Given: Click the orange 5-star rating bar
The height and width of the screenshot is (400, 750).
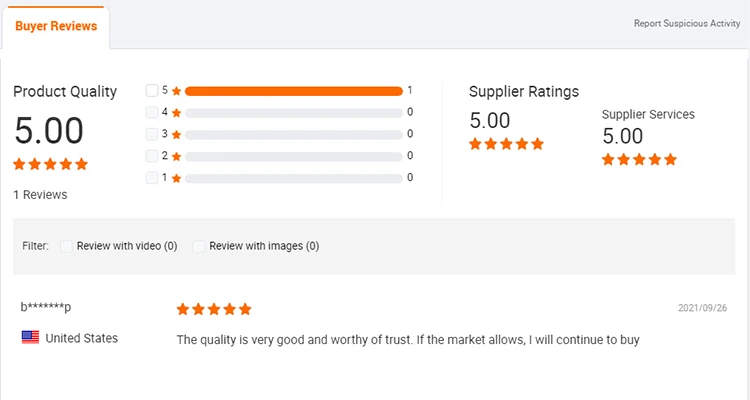Looking at the screenshot, I should pos(293,90).
